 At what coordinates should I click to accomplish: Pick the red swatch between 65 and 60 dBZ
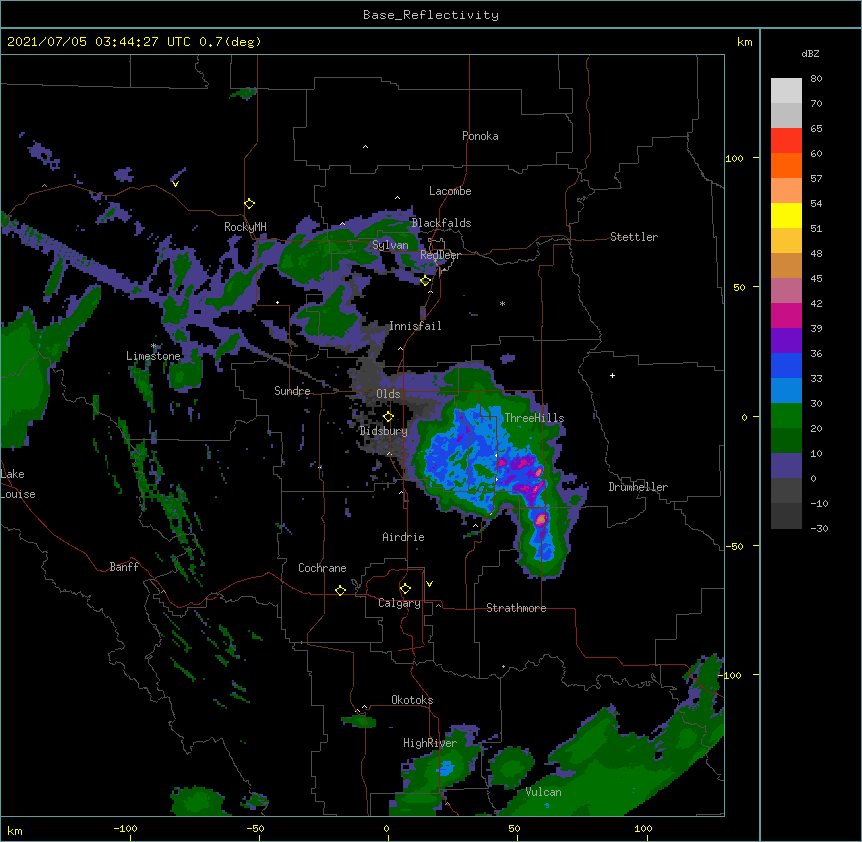point(786,140)
